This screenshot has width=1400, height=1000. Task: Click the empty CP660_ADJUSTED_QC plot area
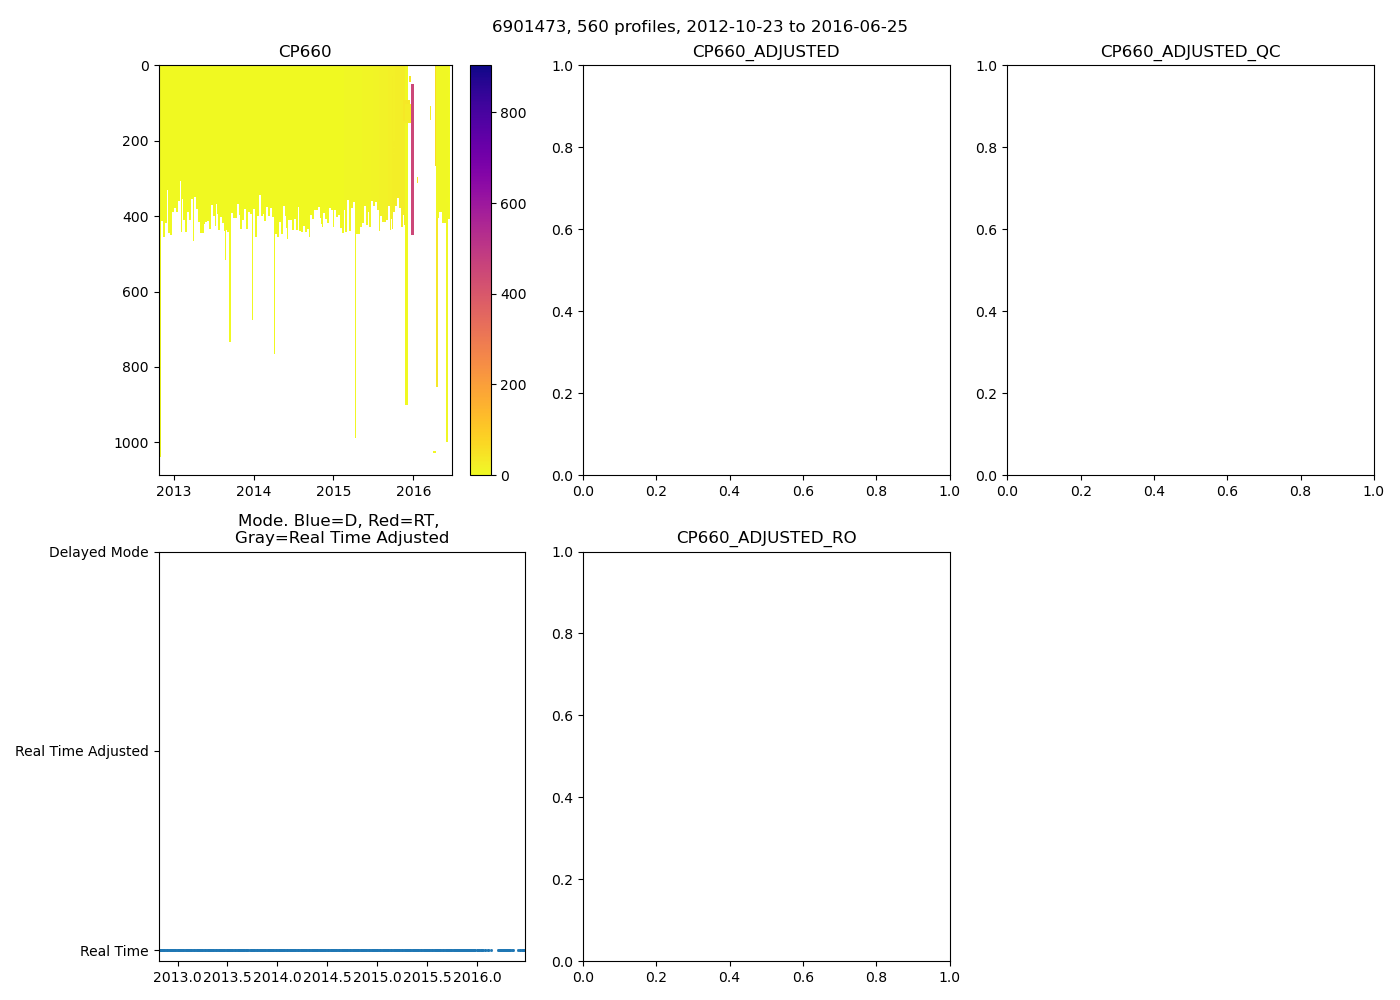[x=1190, y=270]
